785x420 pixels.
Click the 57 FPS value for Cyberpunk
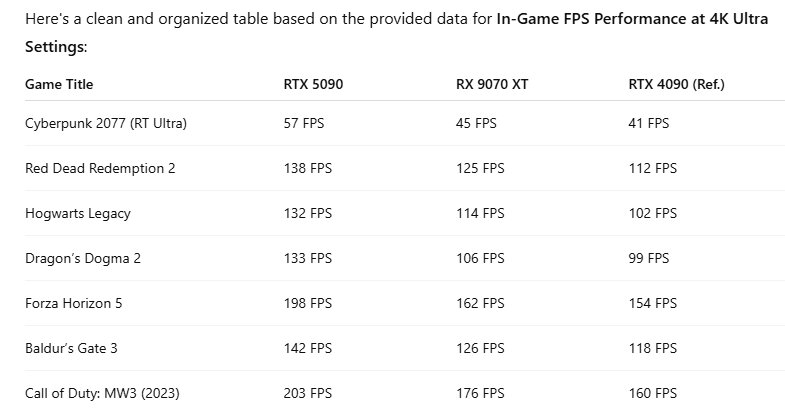pos(304,123)
